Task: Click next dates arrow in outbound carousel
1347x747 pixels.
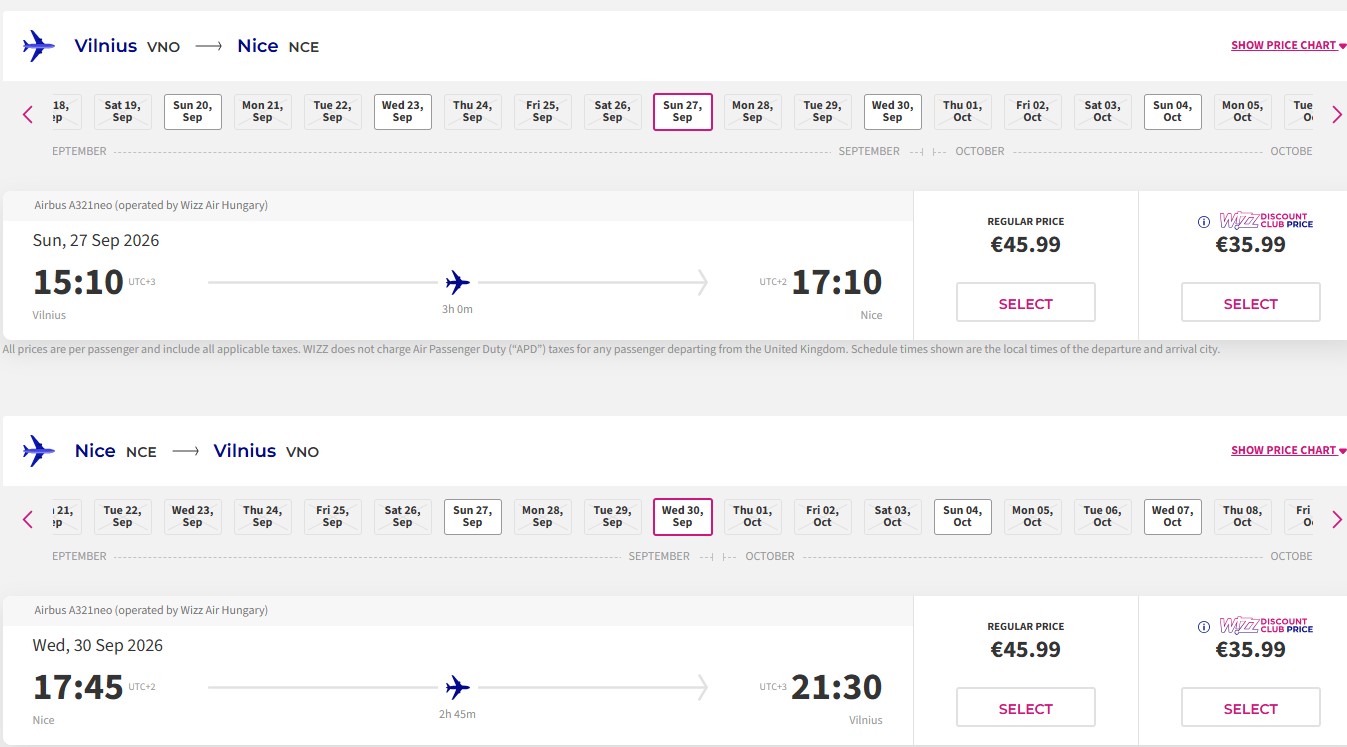Action: coord(1337,114)
